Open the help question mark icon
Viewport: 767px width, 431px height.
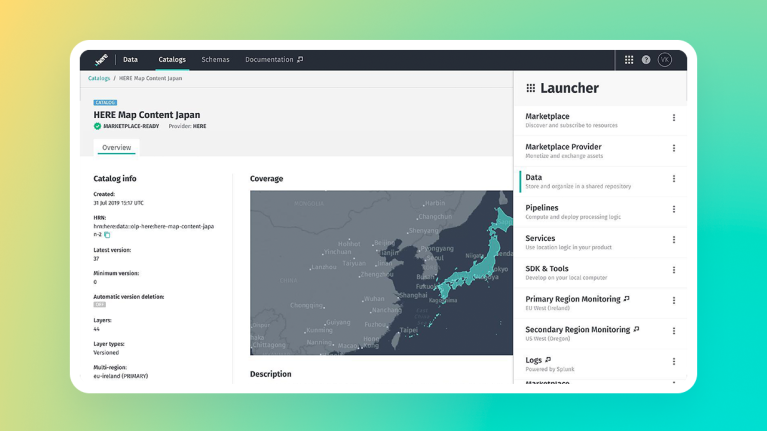pyautogui.click(x=646, y=60)
